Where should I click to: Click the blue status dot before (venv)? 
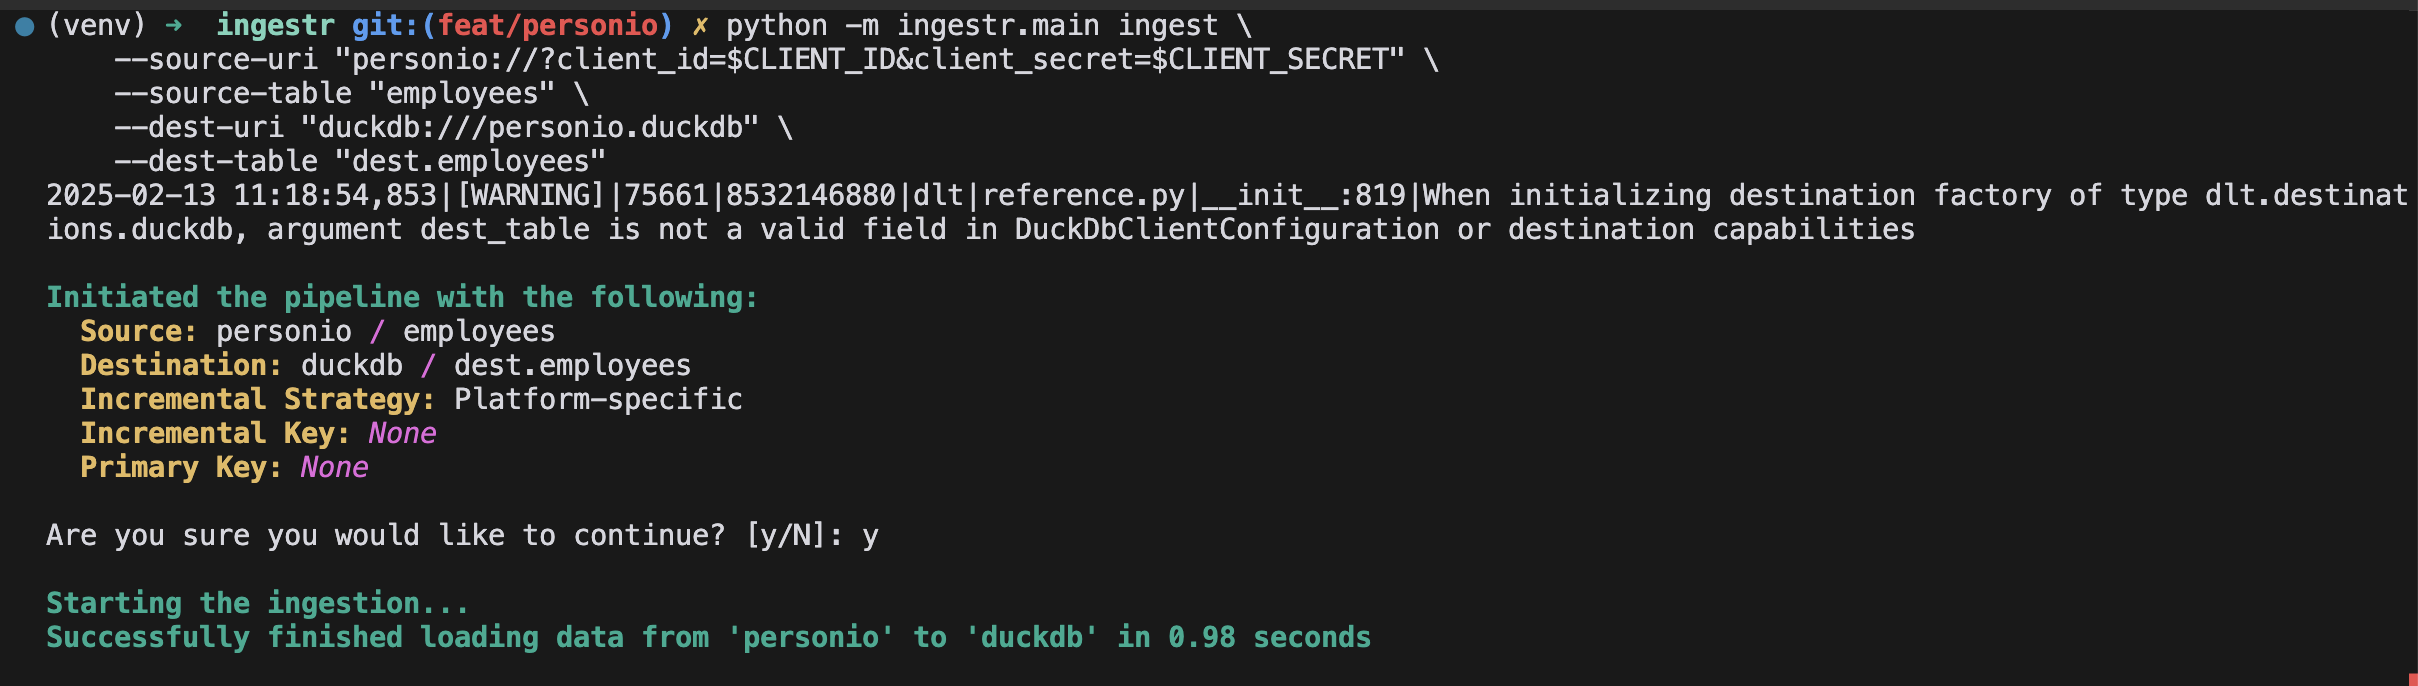pyautogui.click(x=25, y=27)
